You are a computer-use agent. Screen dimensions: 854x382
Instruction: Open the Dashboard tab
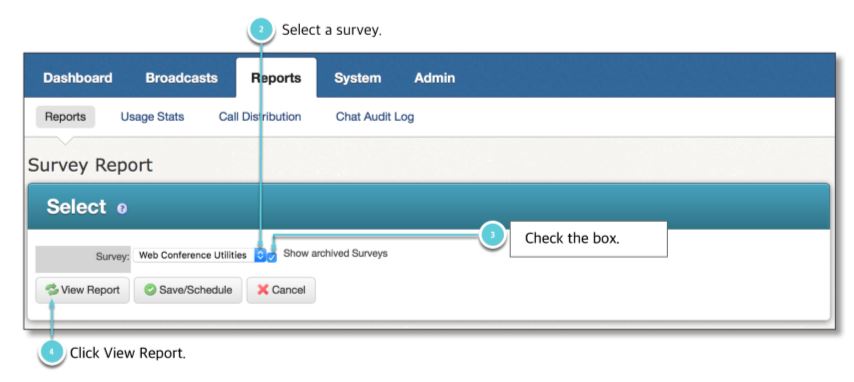[x=77, y=78]
